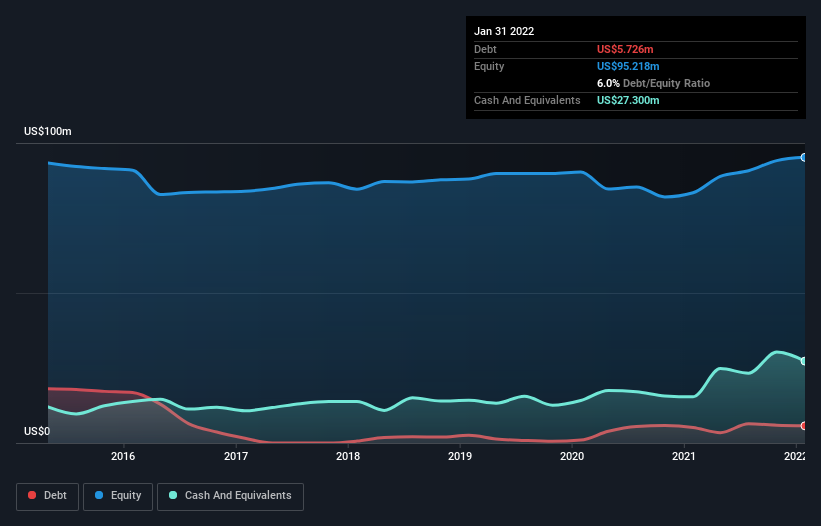Viewport: 821px width, 526px height.
Task: Click the 2019 x-axis label
Action: pyautogui.click(x=460, y=456)
